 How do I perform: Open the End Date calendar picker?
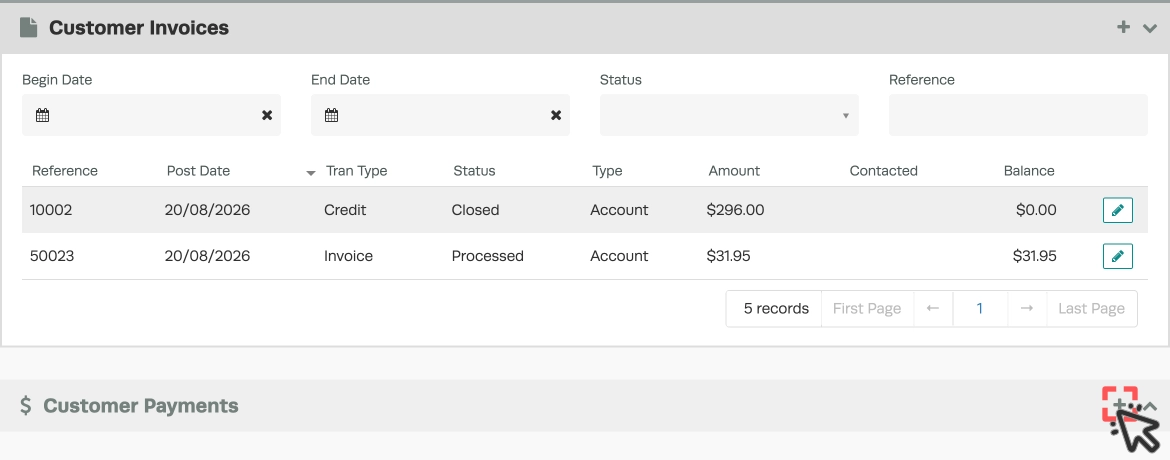331,115
